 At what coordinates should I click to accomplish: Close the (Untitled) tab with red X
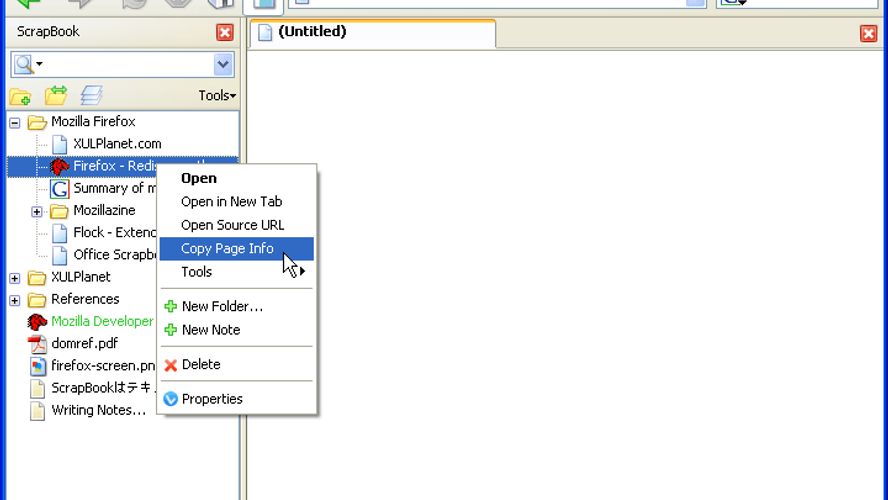[868, 33]
